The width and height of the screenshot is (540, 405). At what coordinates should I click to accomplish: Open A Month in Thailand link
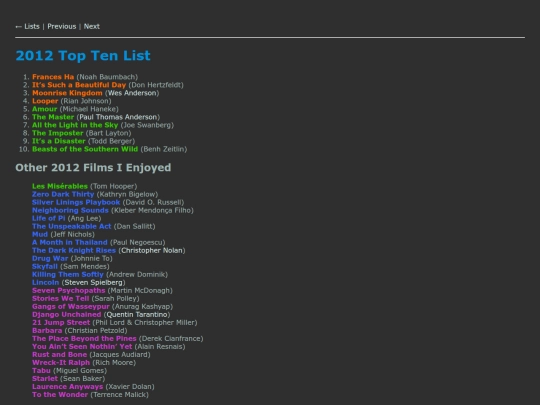pos(70,242)
